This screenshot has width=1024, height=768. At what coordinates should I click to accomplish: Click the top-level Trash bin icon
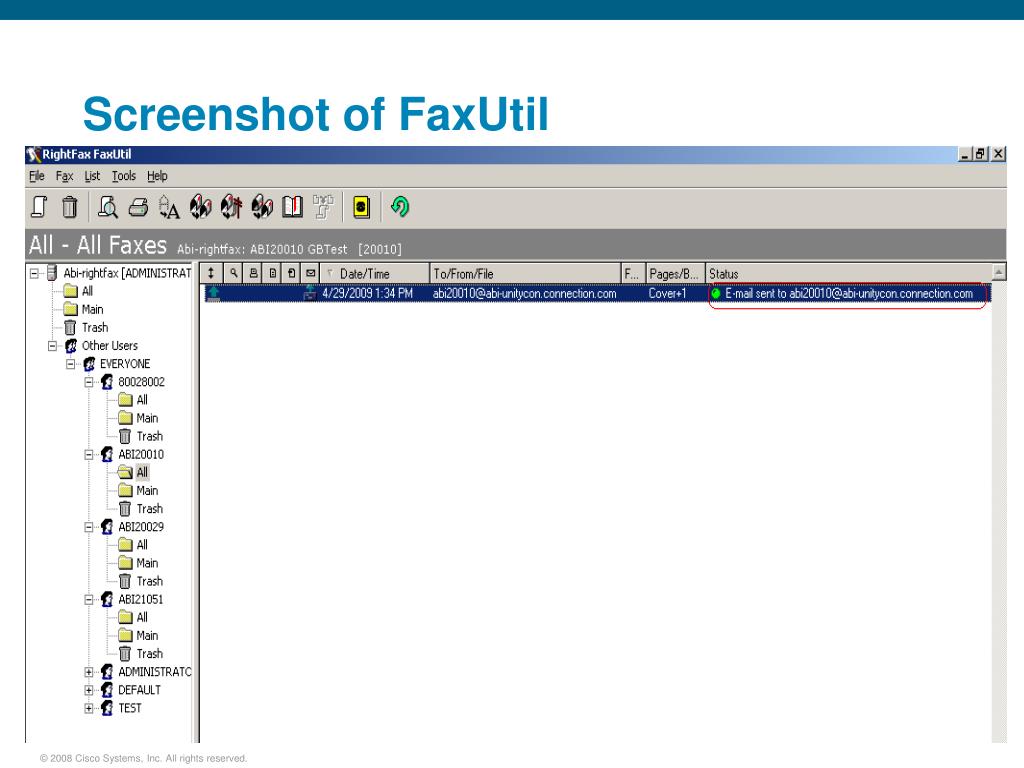(x=70, y=328)
